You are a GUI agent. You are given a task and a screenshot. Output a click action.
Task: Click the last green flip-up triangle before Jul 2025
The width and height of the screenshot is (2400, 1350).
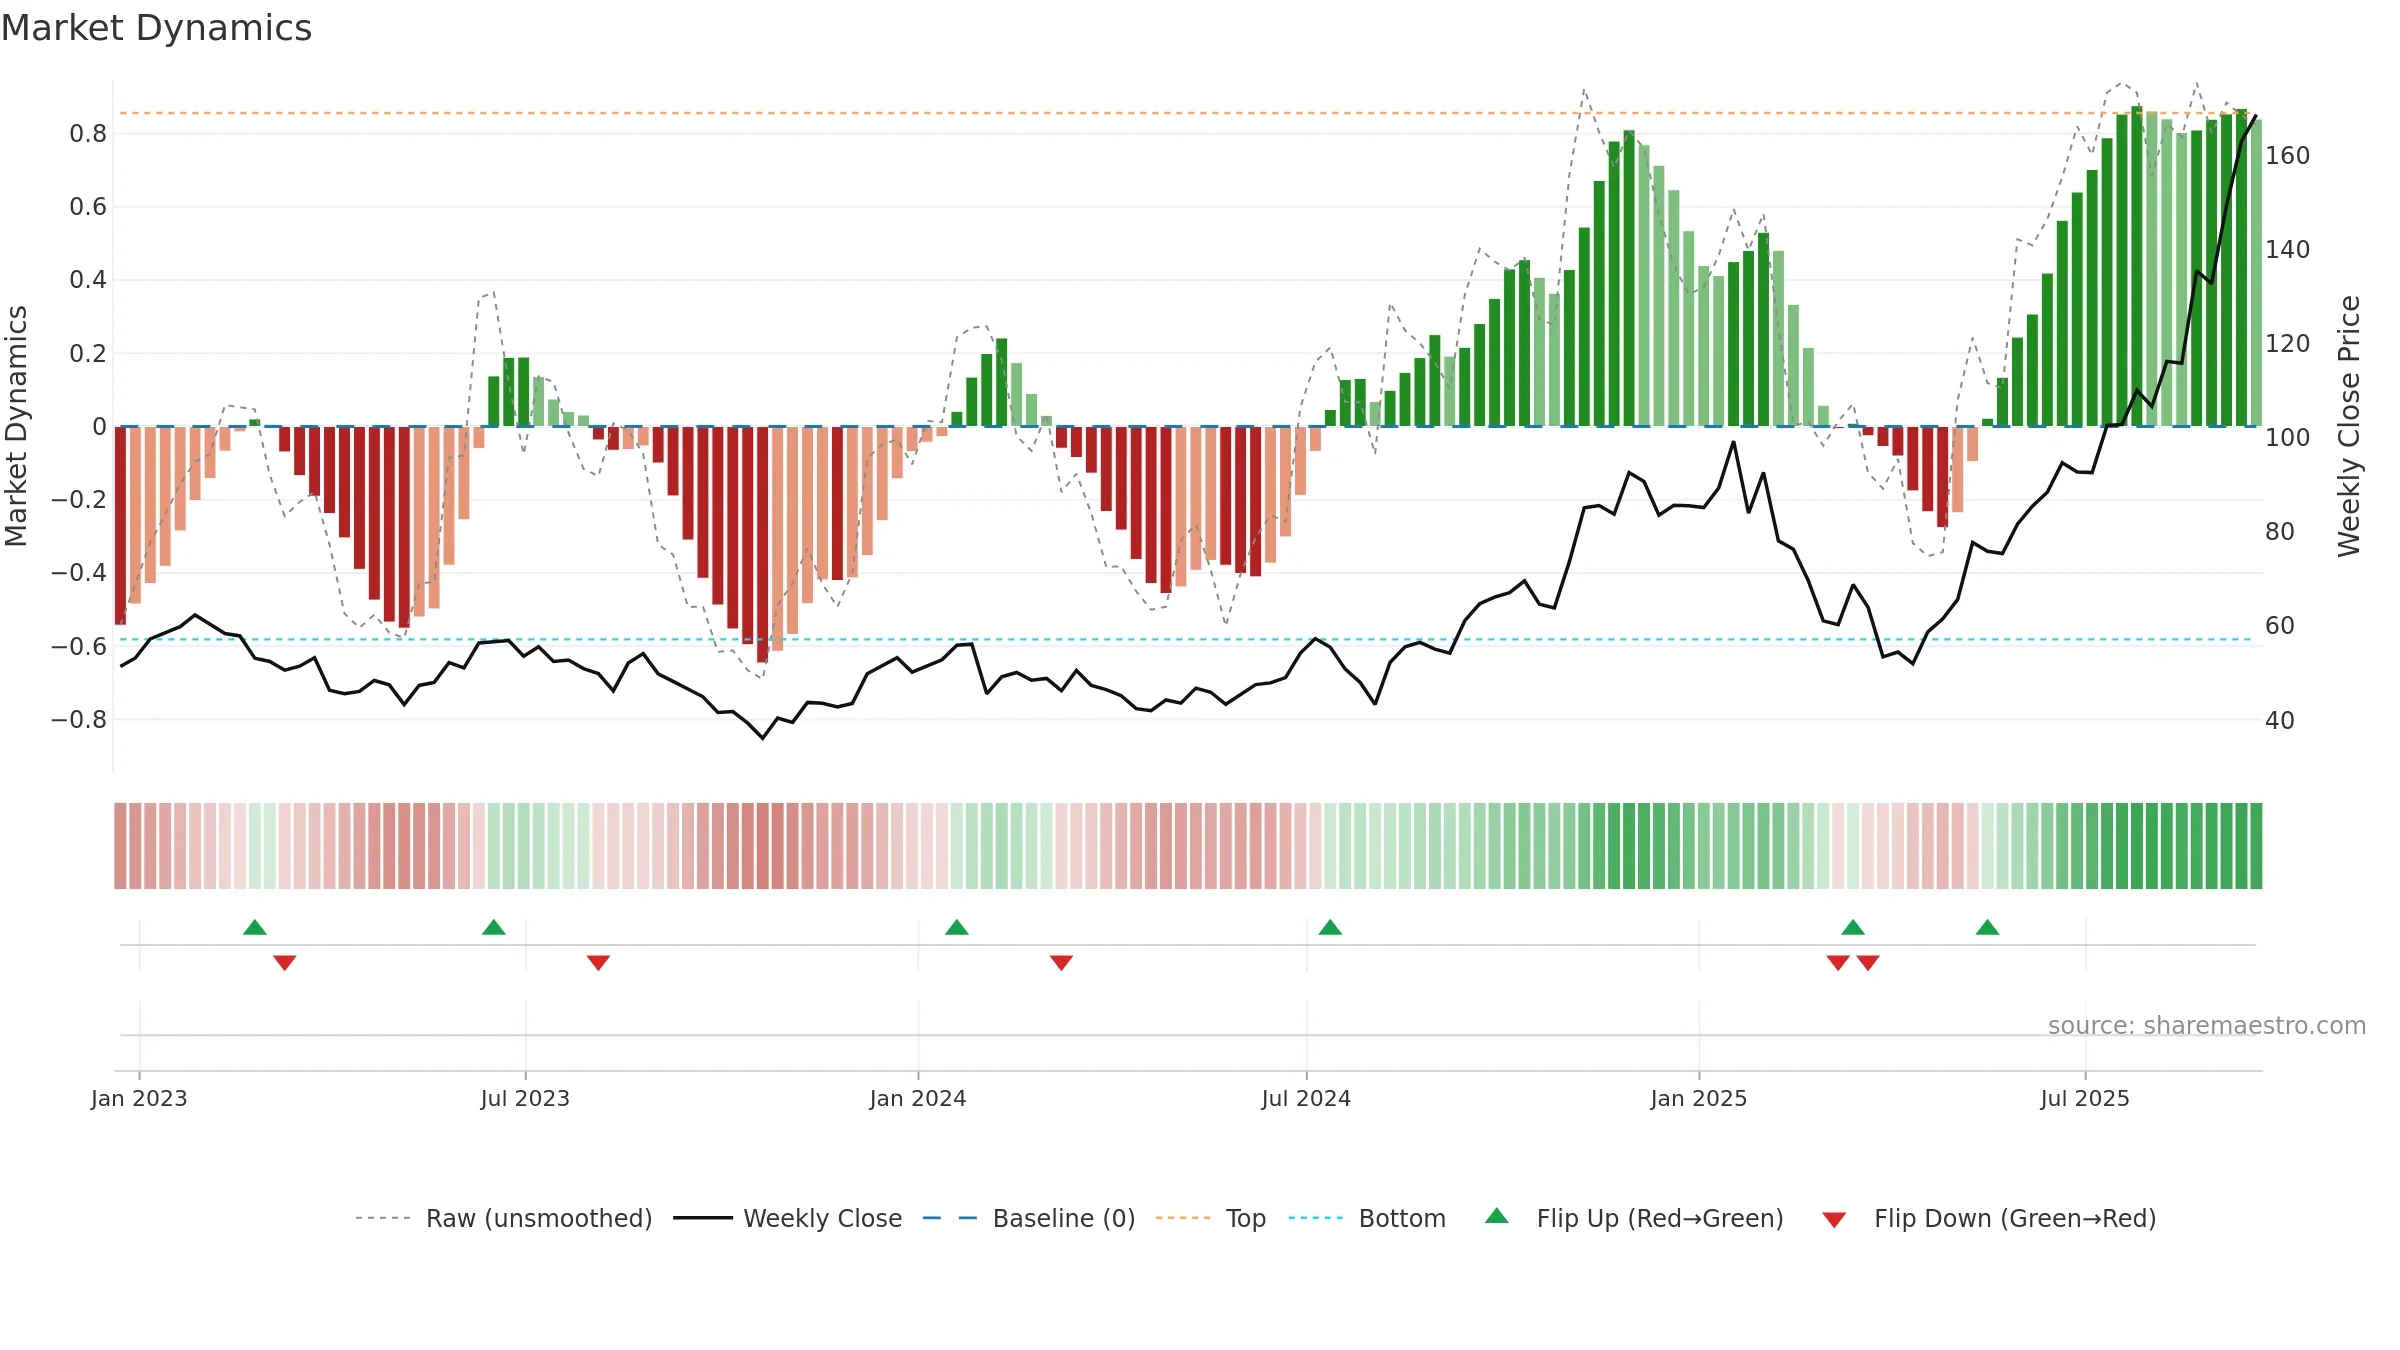1988,927
